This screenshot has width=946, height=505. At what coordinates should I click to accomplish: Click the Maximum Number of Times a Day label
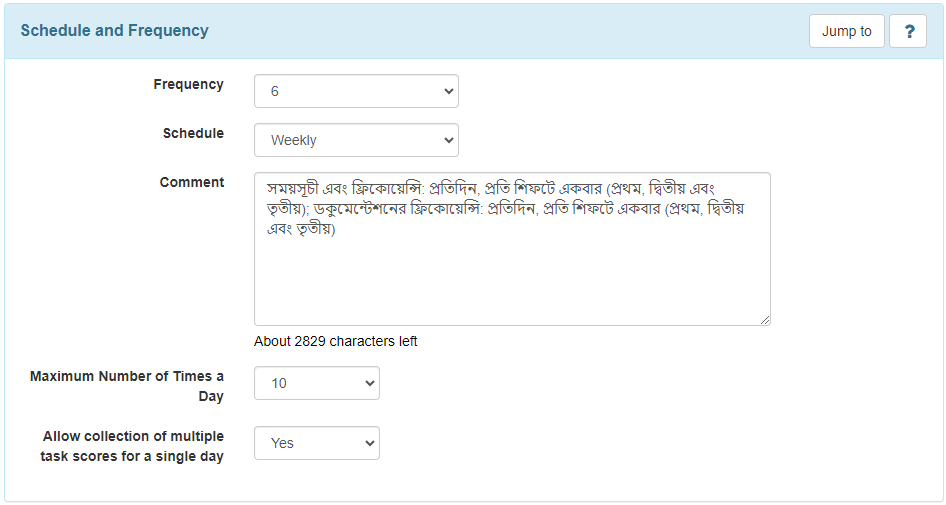point(127,386)
